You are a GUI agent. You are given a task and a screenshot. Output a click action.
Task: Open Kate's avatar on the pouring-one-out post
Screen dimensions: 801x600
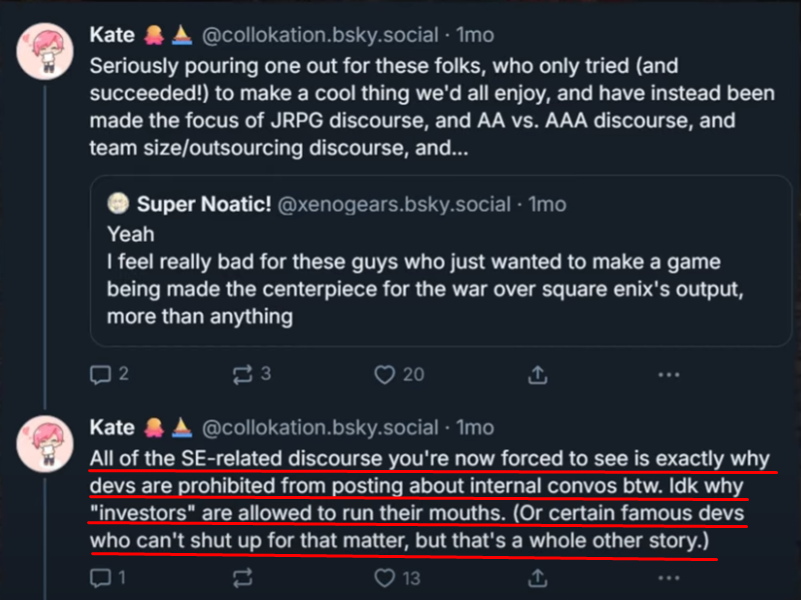coord(44,52)
